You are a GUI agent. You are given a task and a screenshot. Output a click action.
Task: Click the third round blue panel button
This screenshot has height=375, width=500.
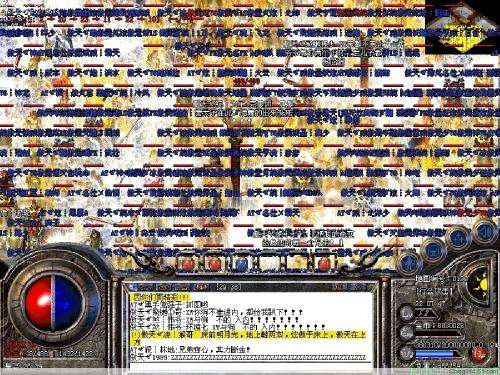(x=459, y=238)
